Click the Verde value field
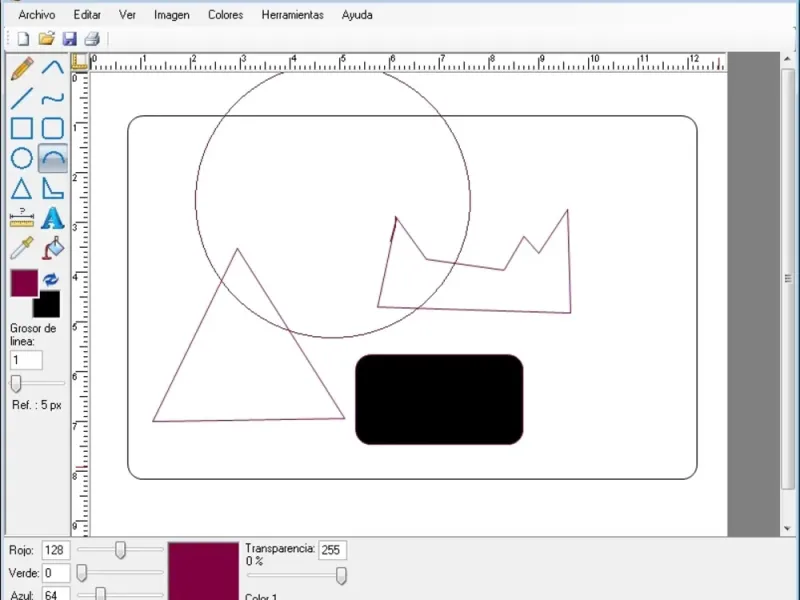 (56, 573)
